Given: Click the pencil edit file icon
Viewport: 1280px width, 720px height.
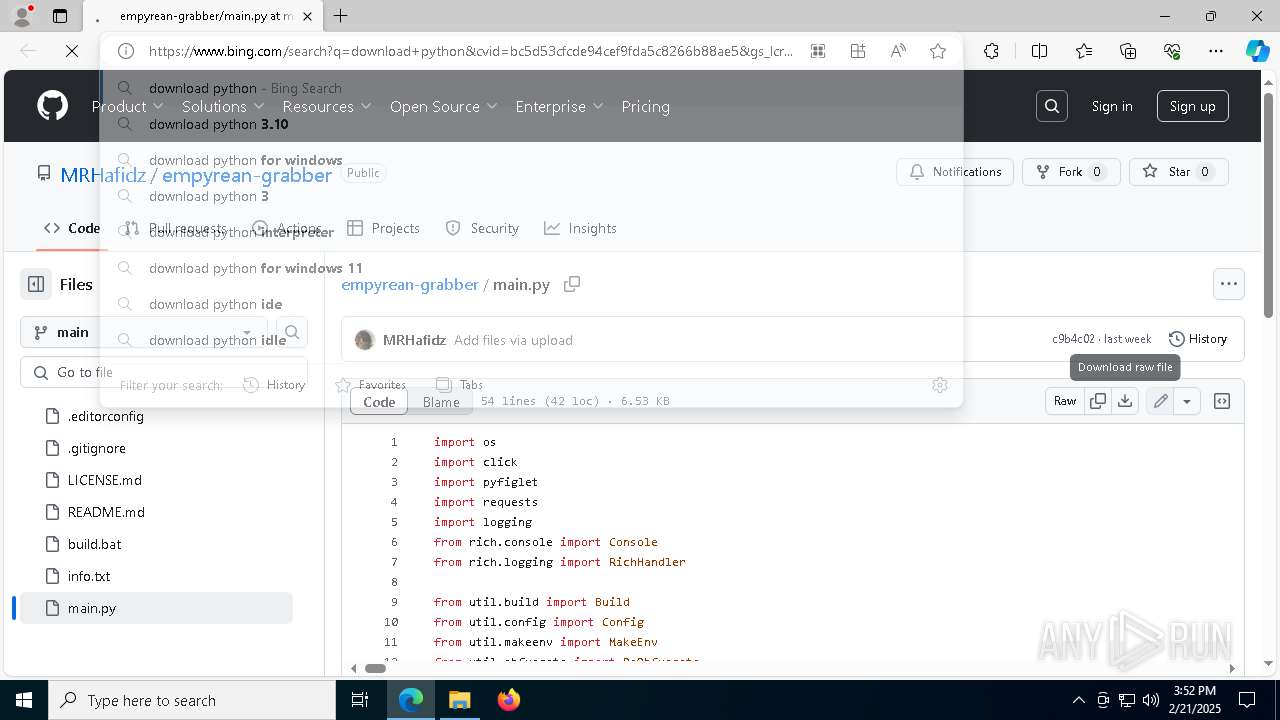Looking at the screenshot, I should point(1160,401).
